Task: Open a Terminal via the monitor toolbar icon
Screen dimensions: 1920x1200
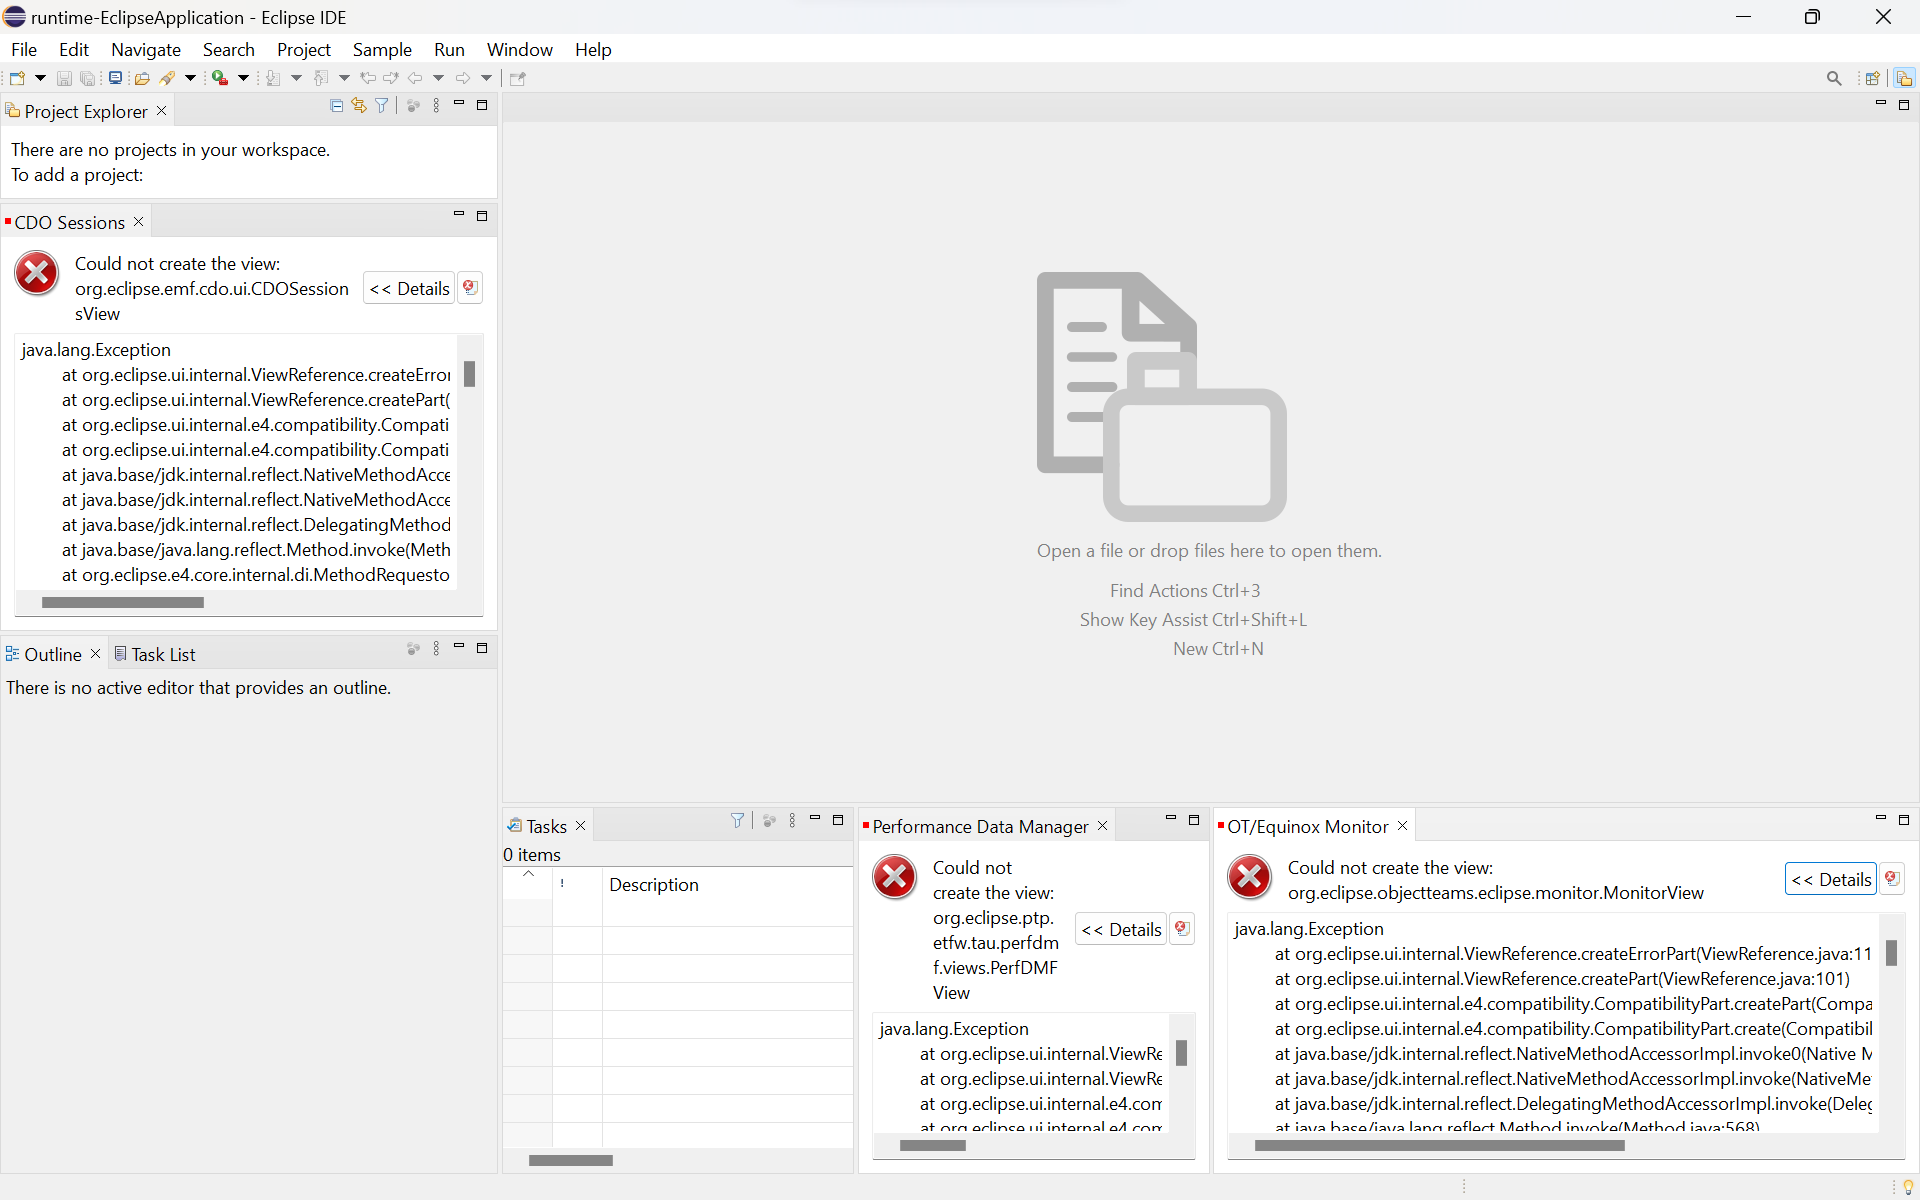Action: tap(115, 78)
